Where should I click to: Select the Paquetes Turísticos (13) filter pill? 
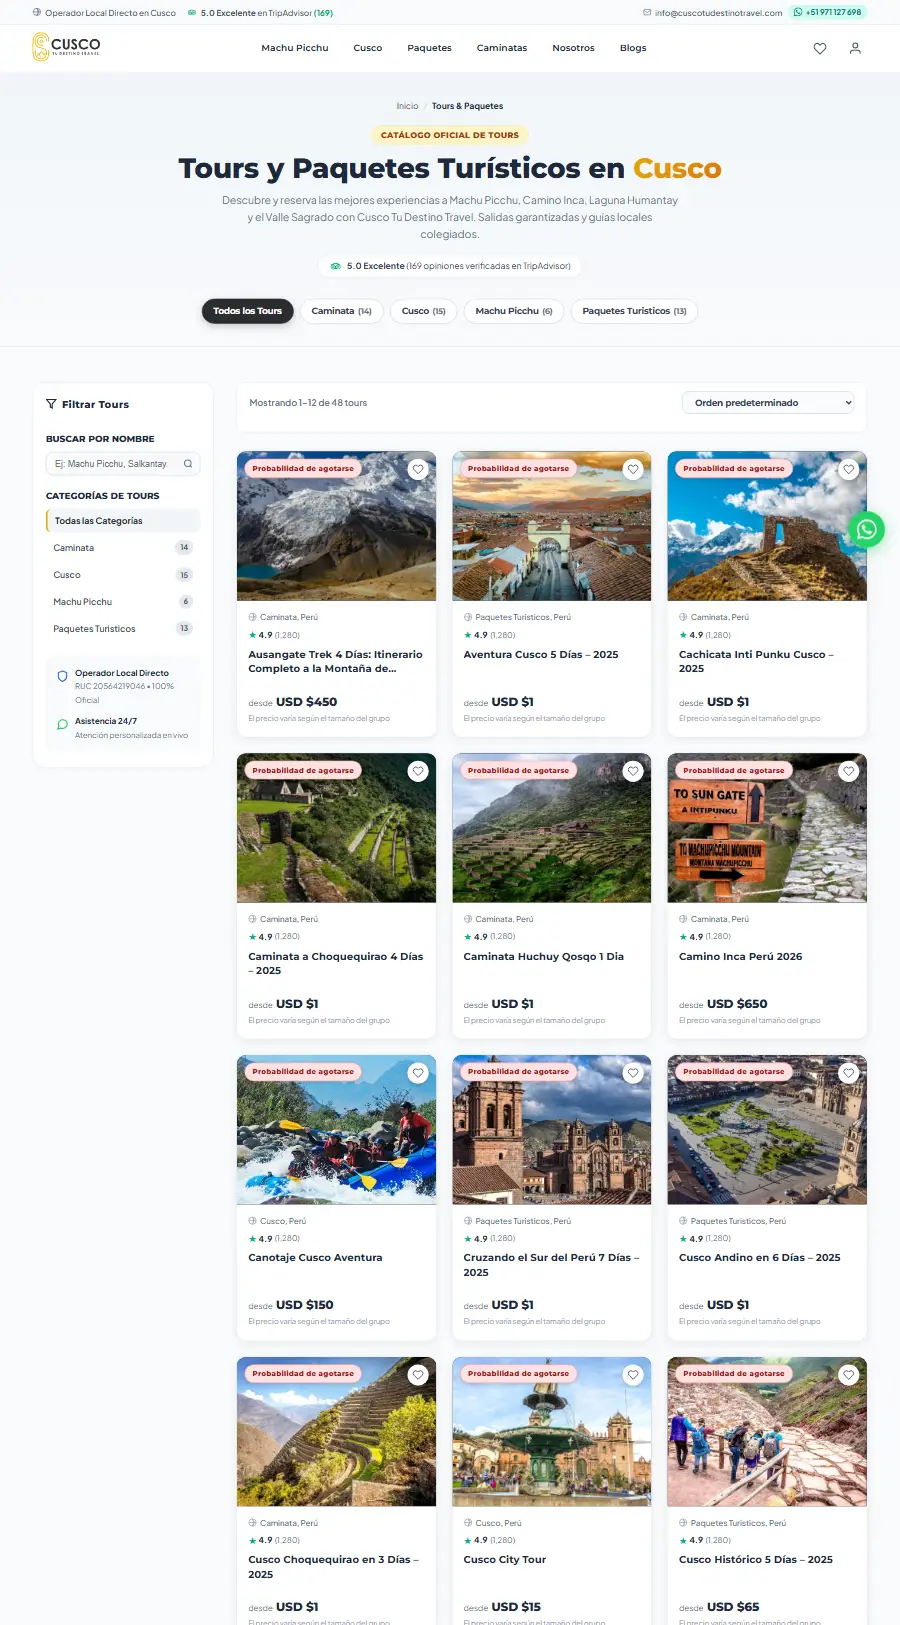point(635,311)
